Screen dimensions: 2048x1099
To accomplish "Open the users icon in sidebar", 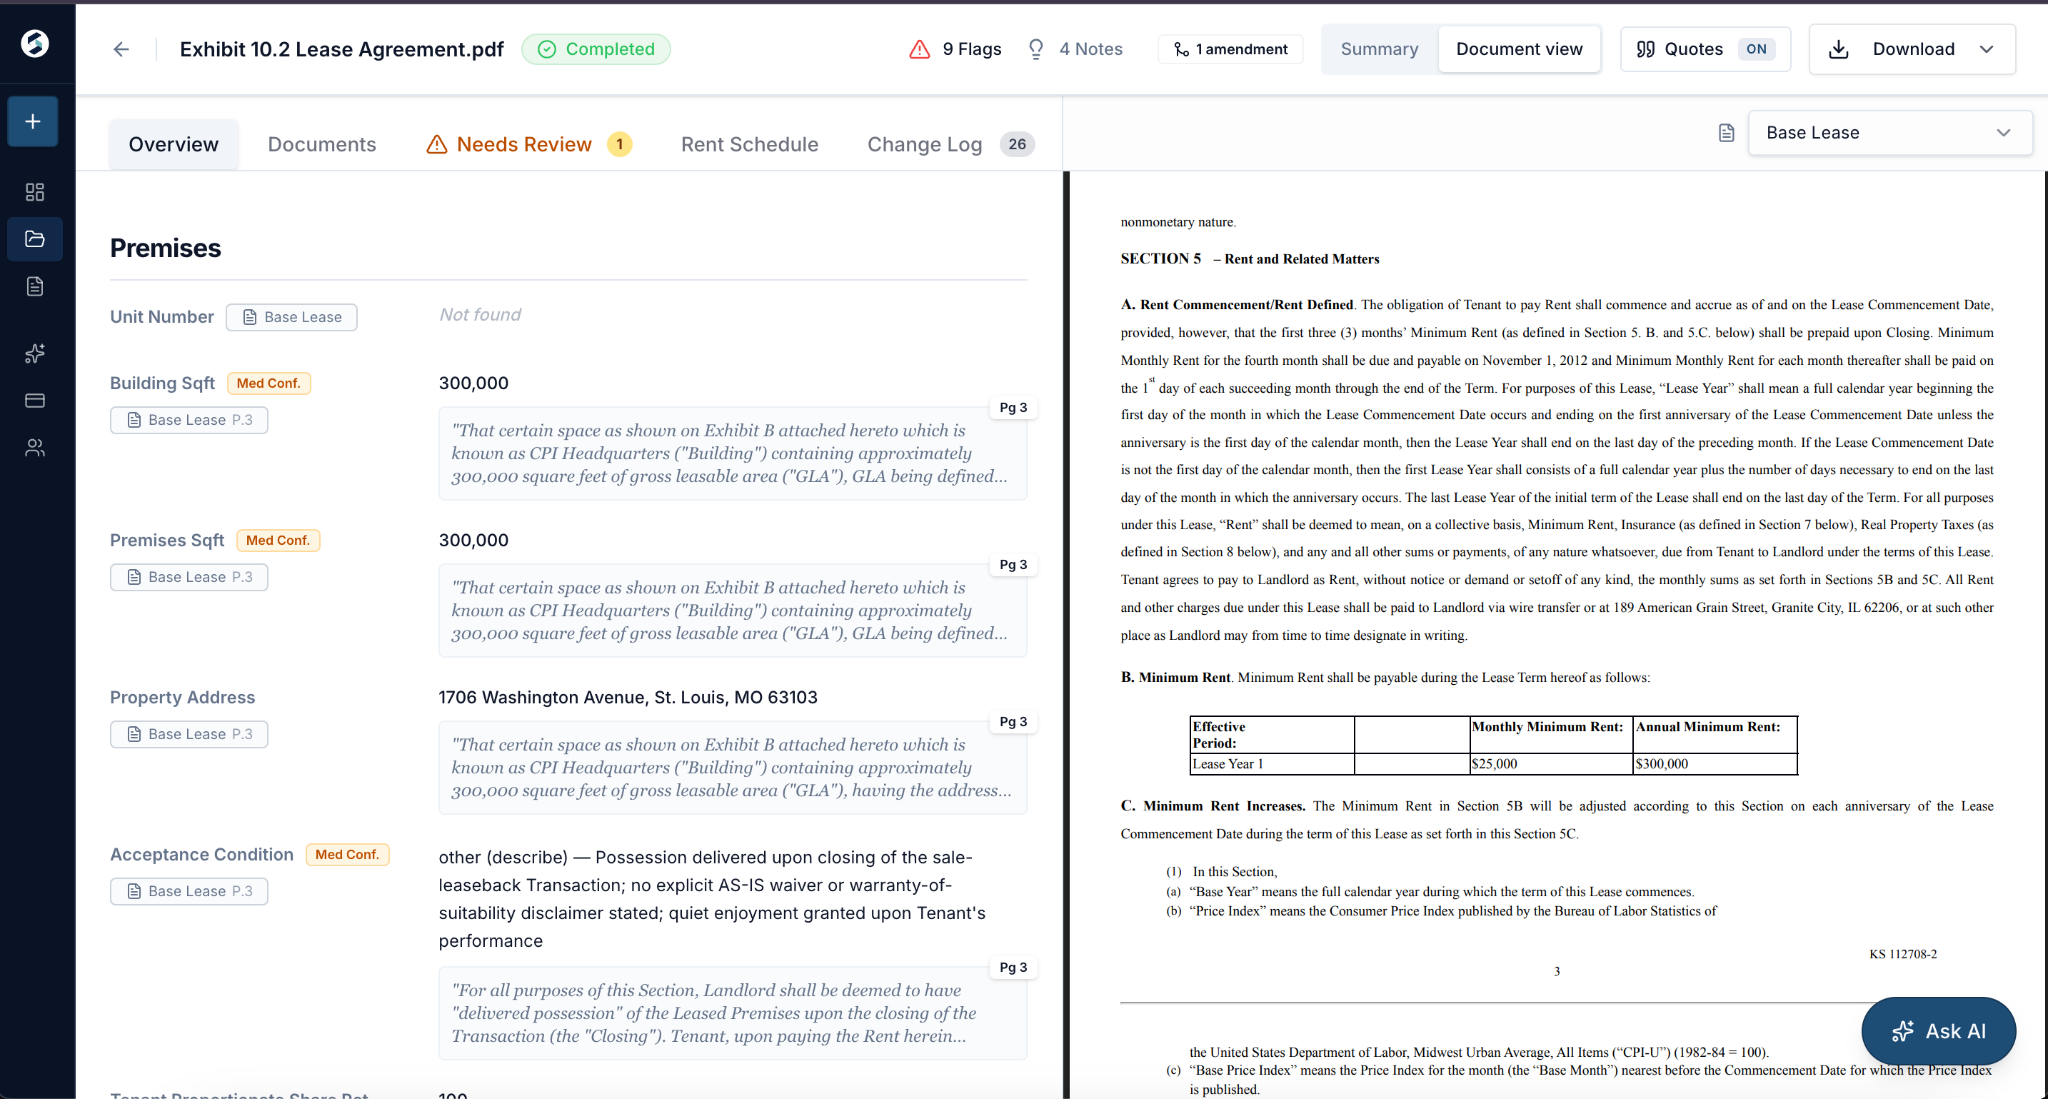I will [35, 448].
